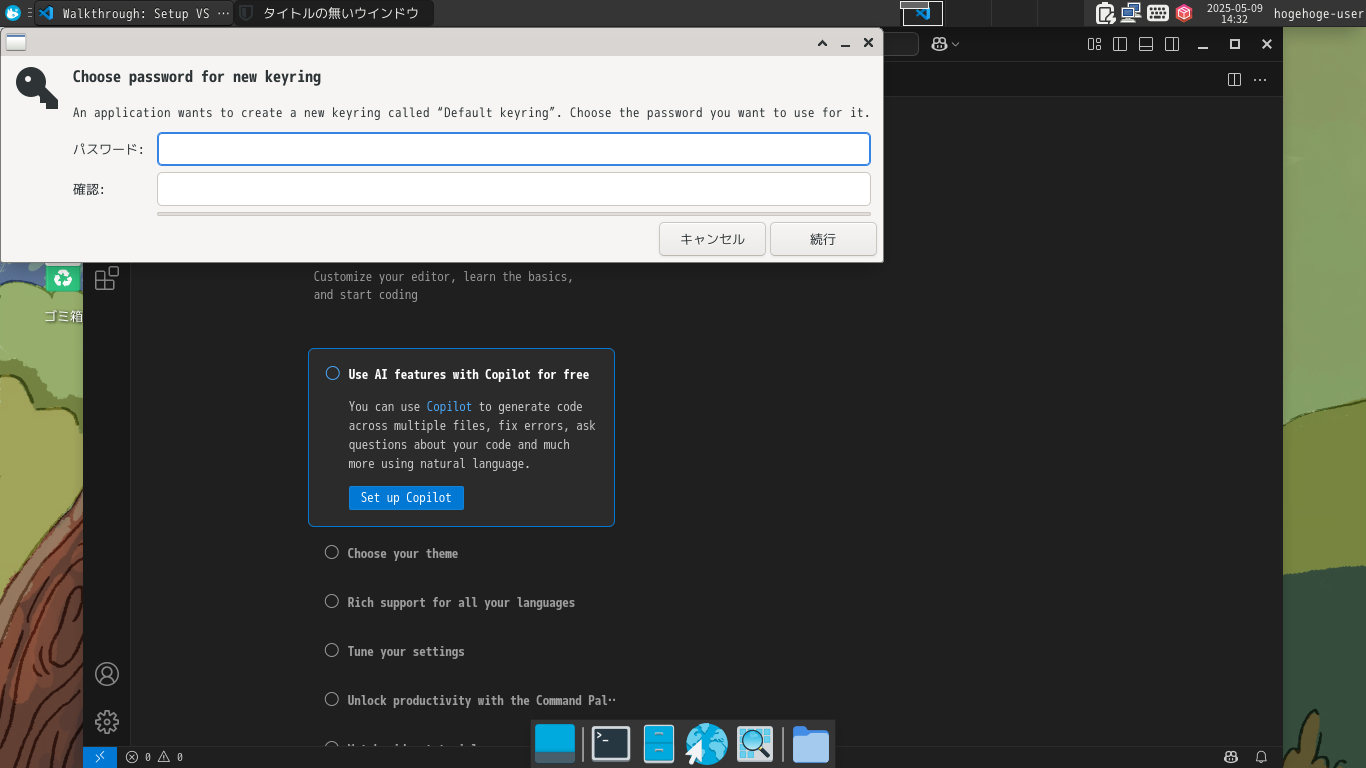Select the ゴミ箱 trash desktop icon
This screenshot has height=768, width=1366.
(x=63, y=292)
